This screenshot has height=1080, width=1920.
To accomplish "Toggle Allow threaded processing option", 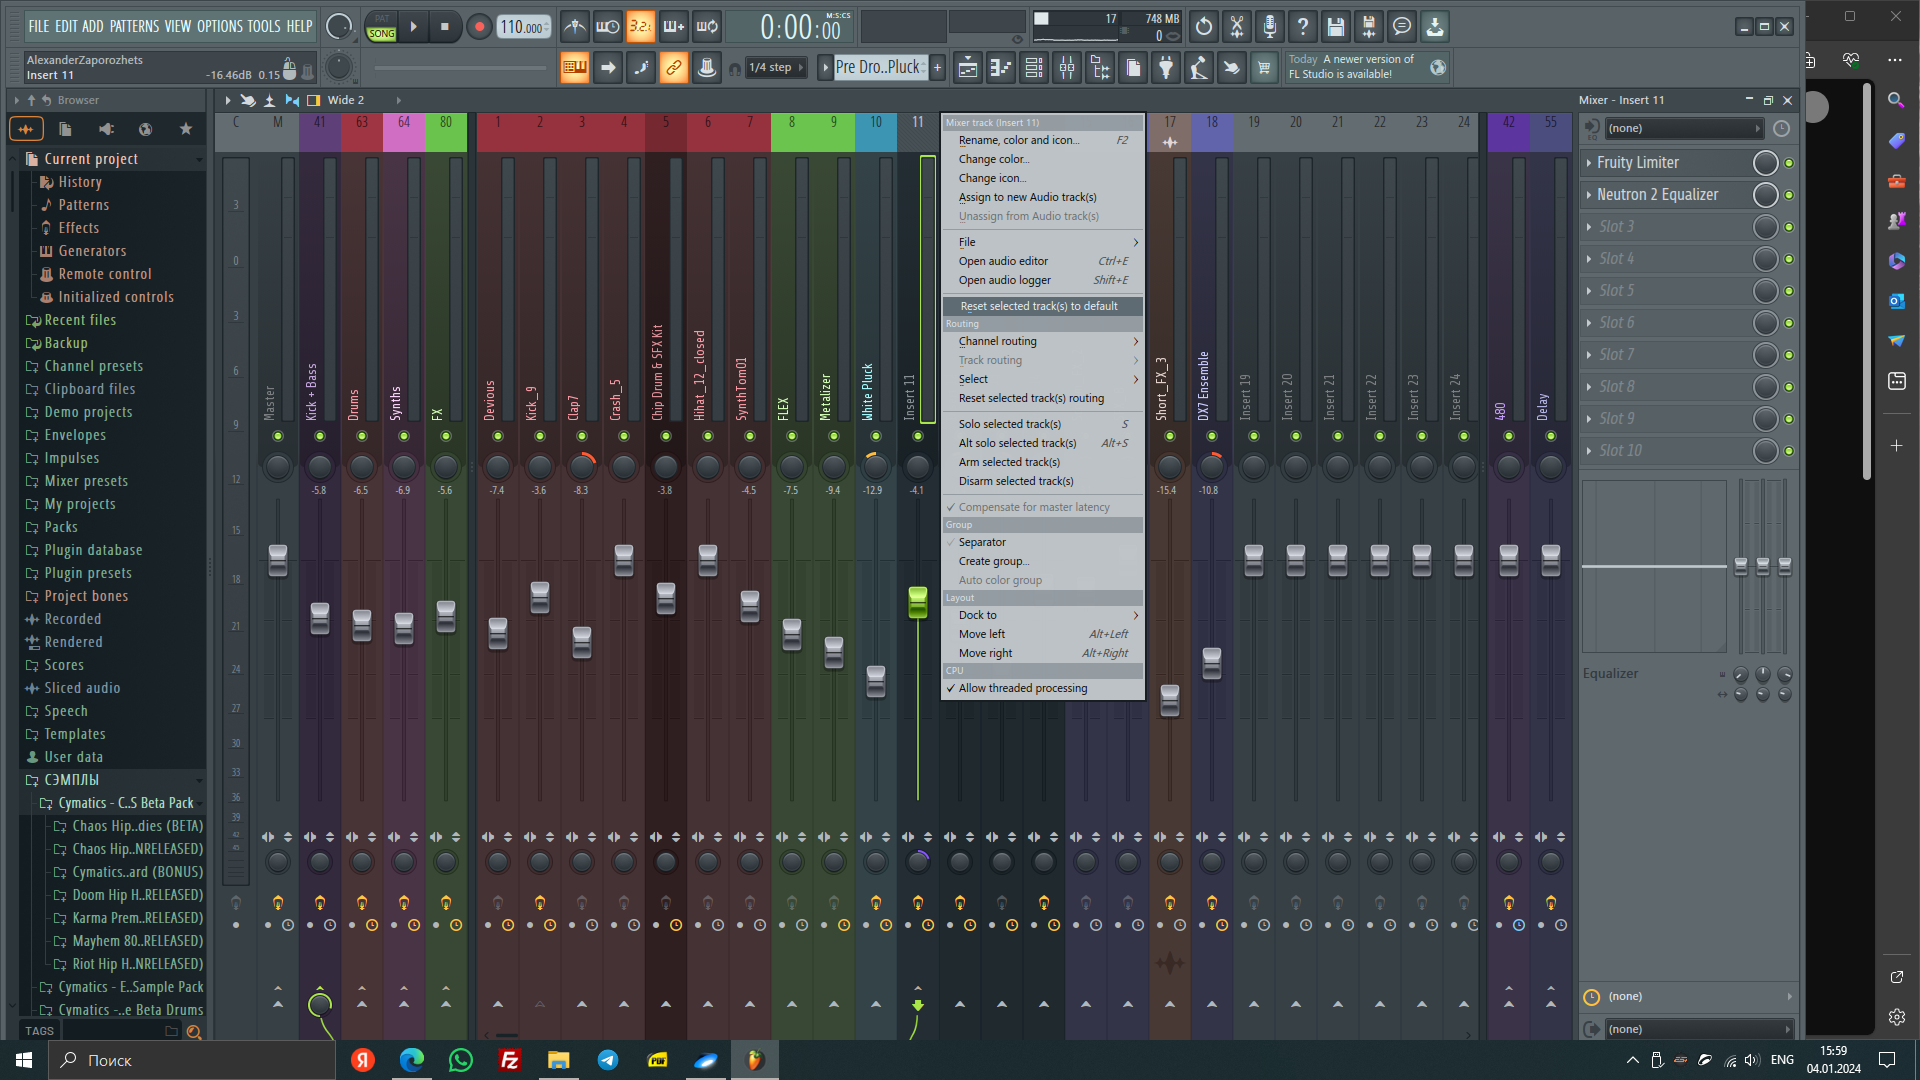I will (1022, 688).
